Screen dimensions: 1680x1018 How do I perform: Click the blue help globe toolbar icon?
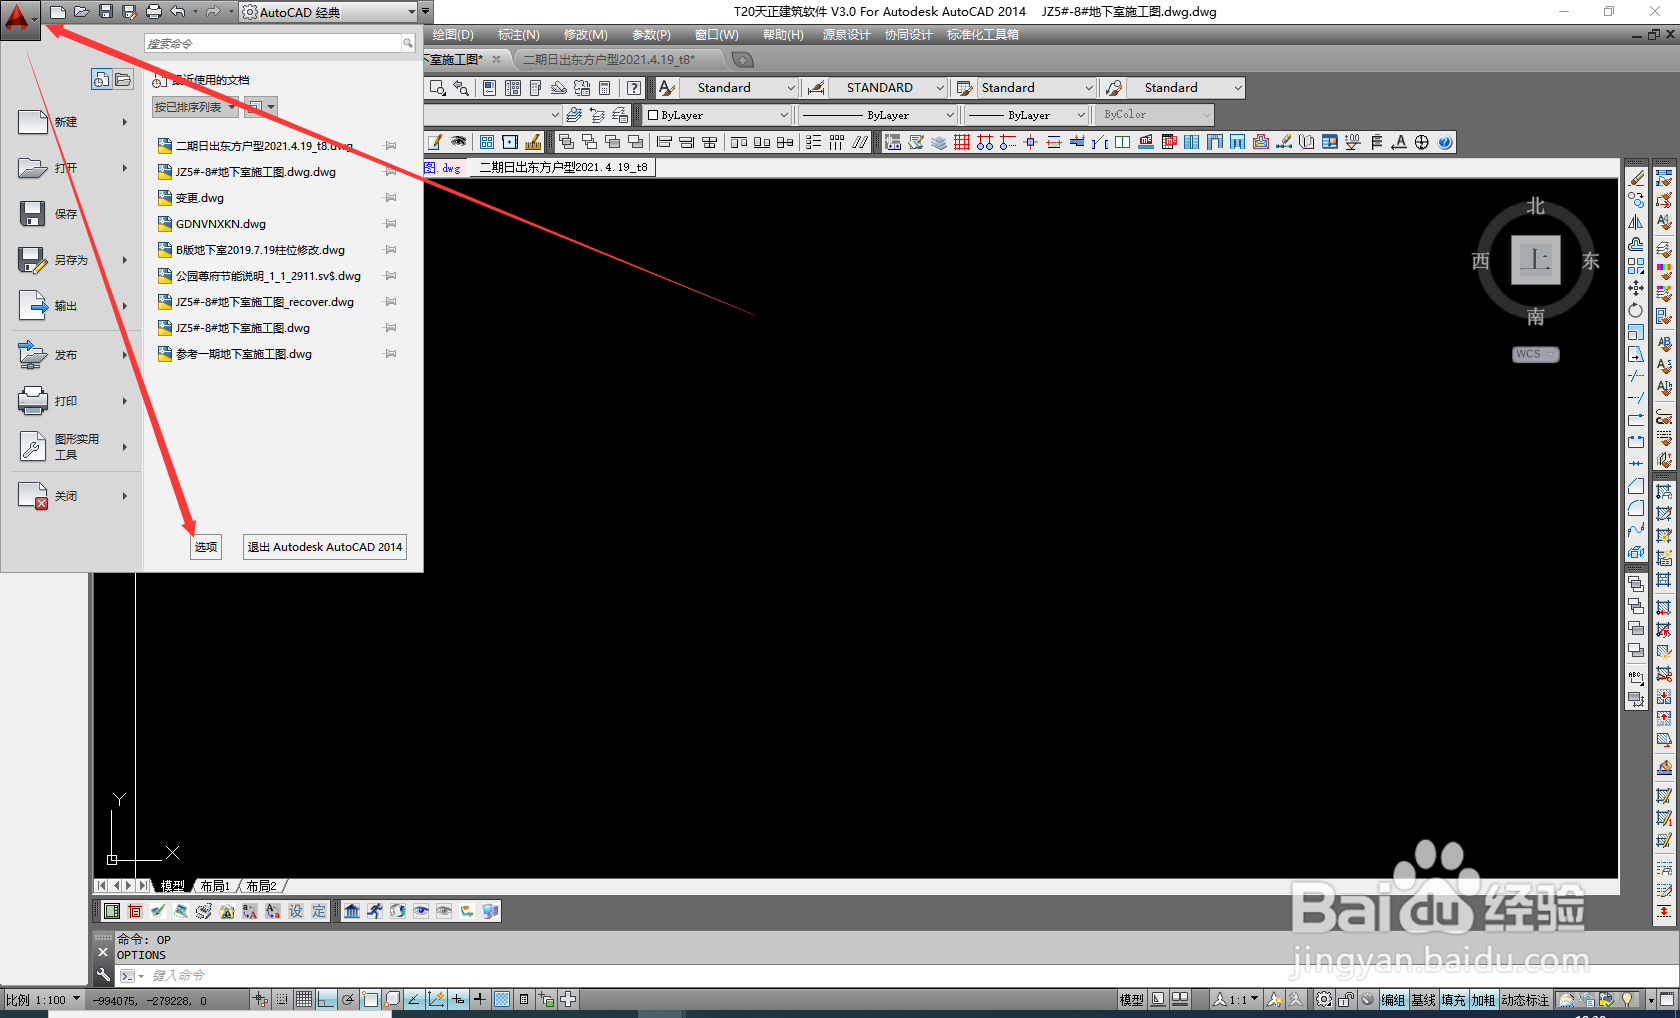[1445, 142]
